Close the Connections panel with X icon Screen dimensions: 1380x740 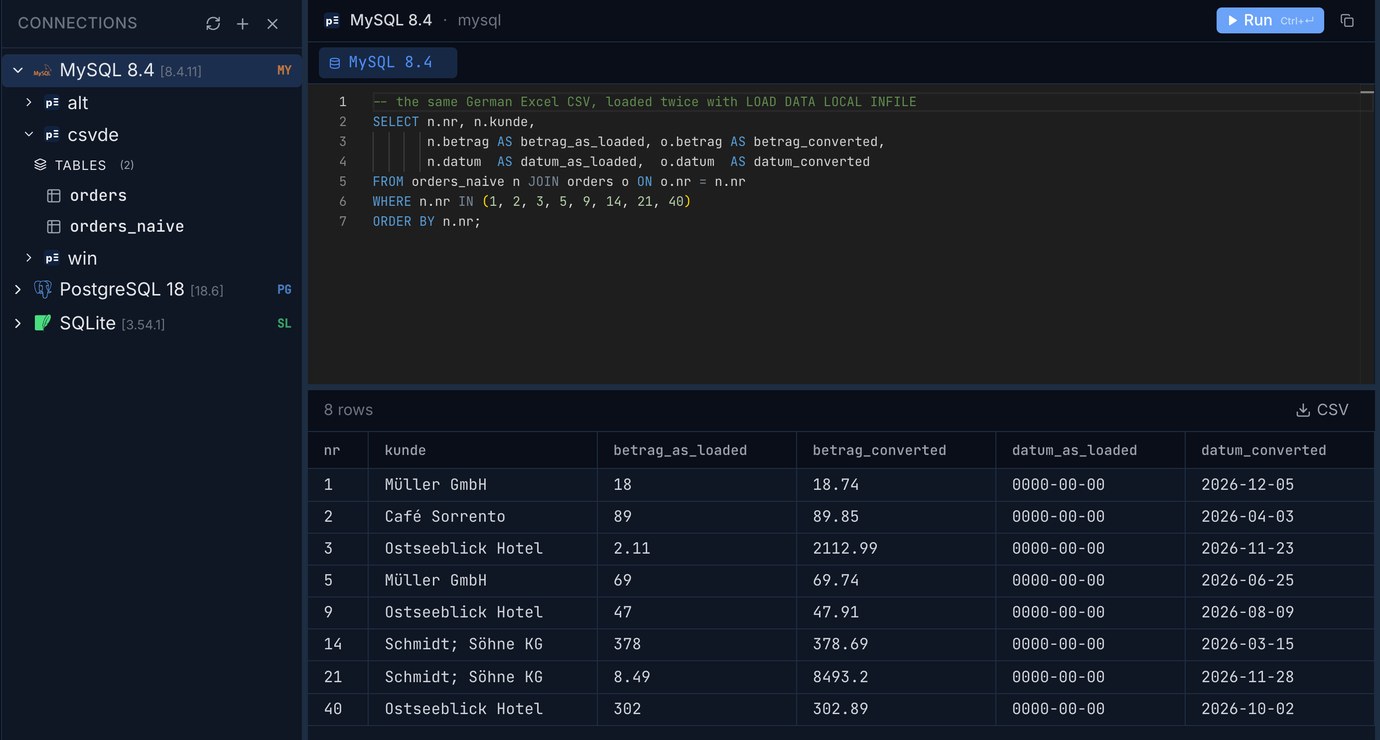[272, 23]
